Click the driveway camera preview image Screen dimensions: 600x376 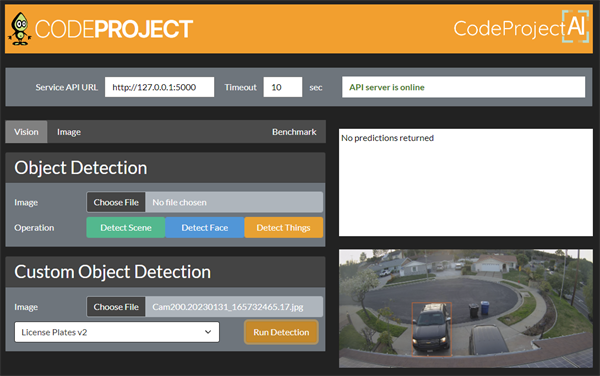click(466, 309)
